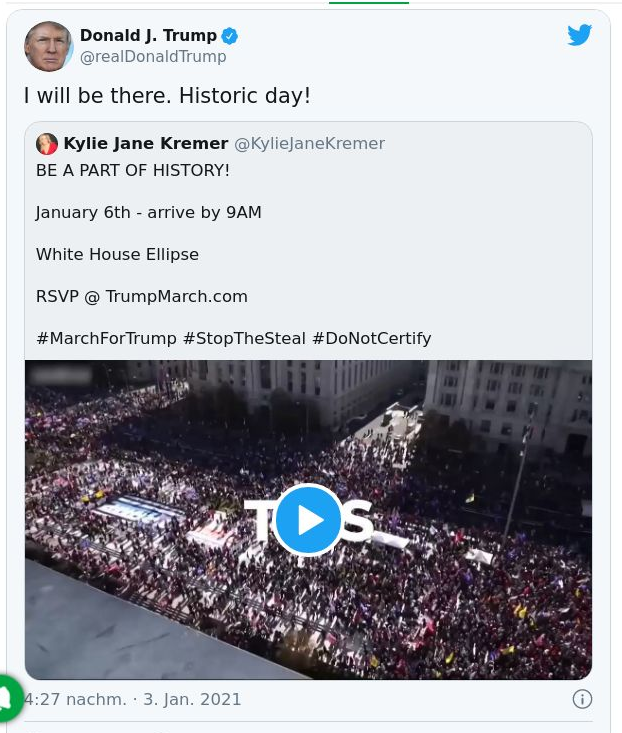Click the "BE A PART OF HISTORY!" line

click(x=133, y=170)
